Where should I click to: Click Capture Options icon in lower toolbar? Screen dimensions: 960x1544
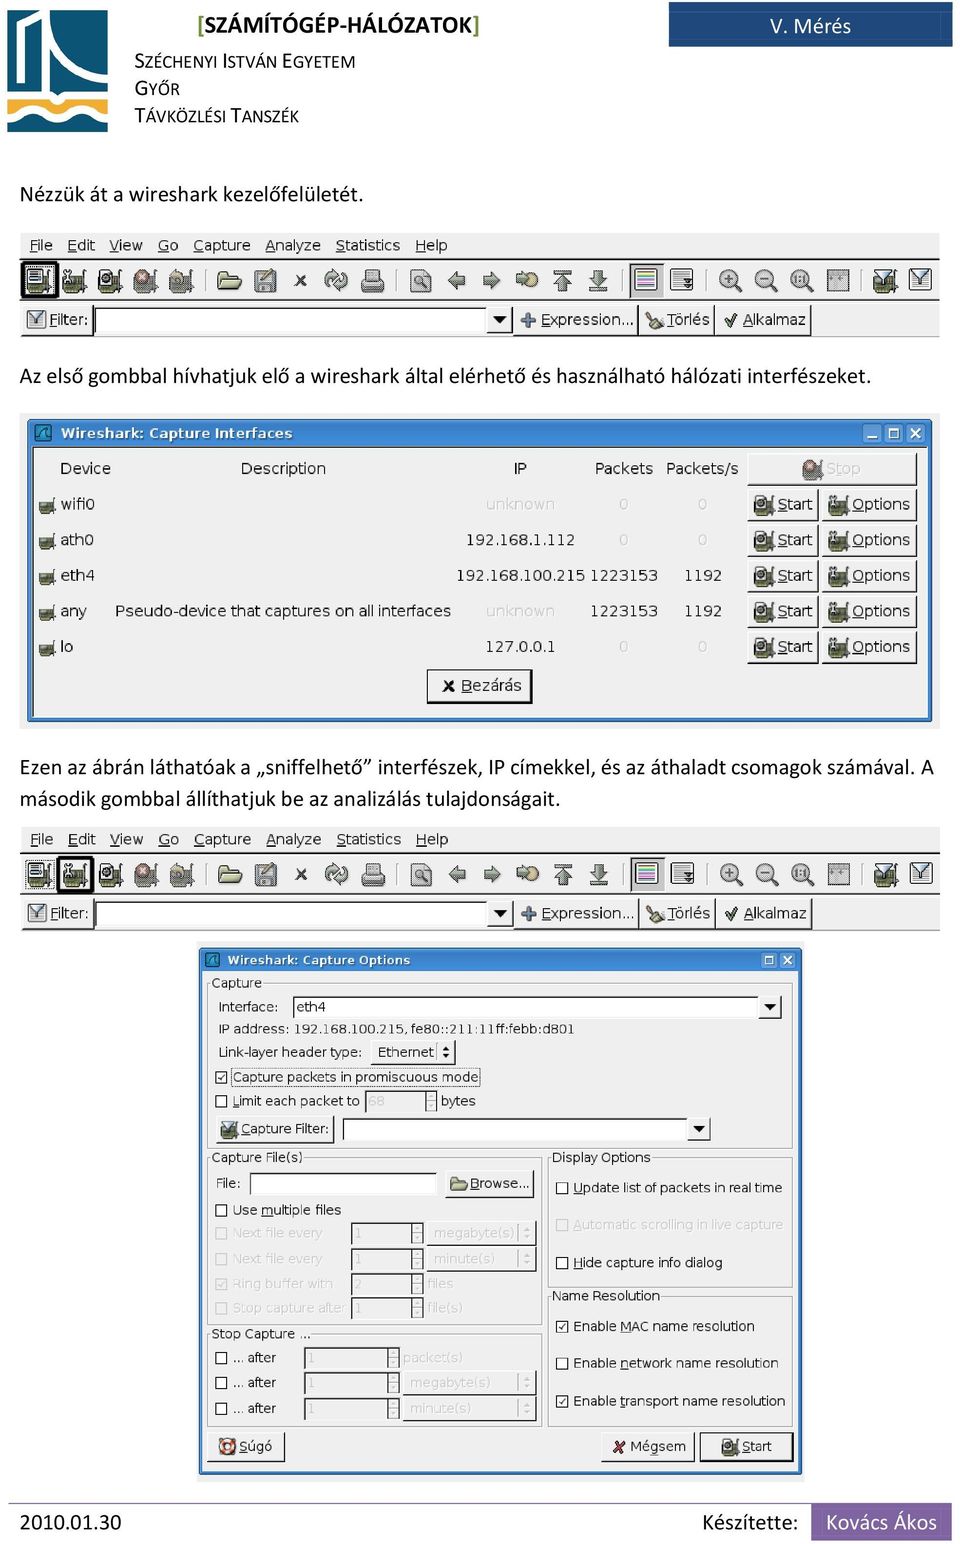pos(75,874)
